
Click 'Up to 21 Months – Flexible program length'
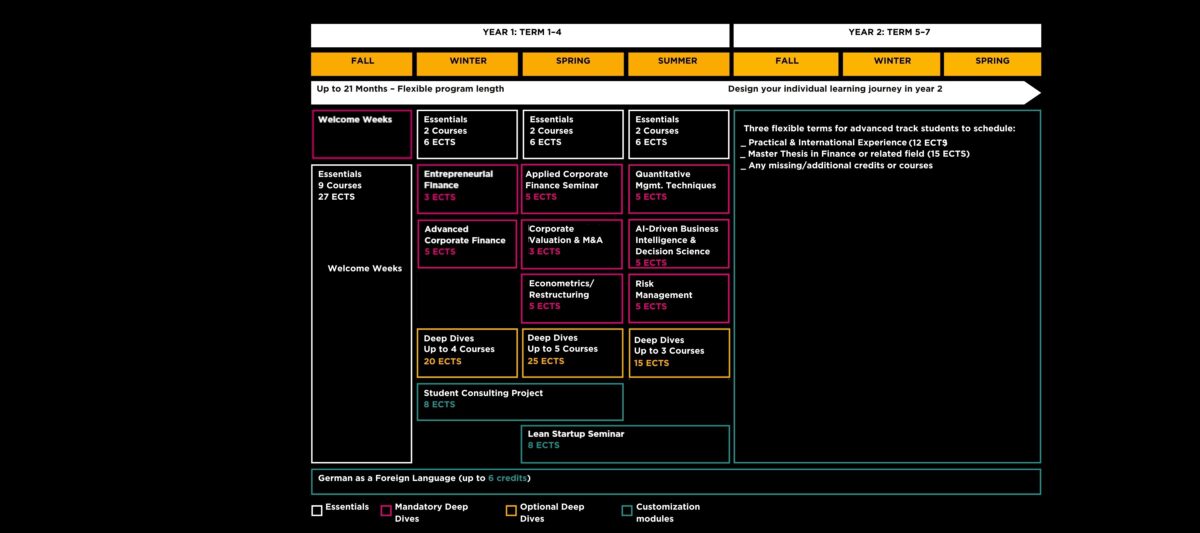(410, 89)
